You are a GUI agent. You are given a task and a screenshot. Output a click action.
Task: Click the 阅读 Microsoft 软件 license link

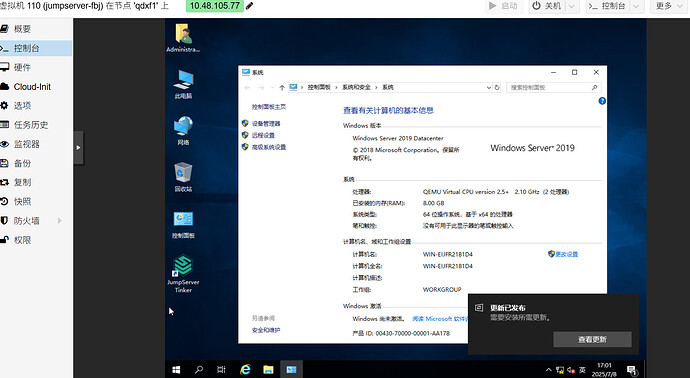point(440,319)
